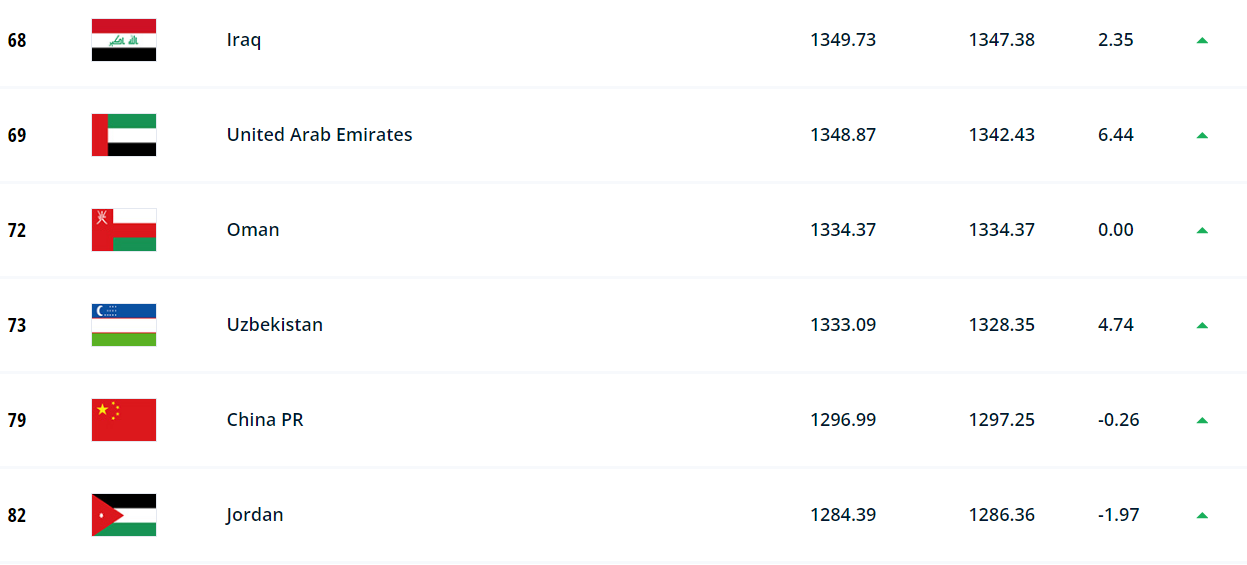
Task: Open the United Arab Emirates team link
Action: (319, 135)
